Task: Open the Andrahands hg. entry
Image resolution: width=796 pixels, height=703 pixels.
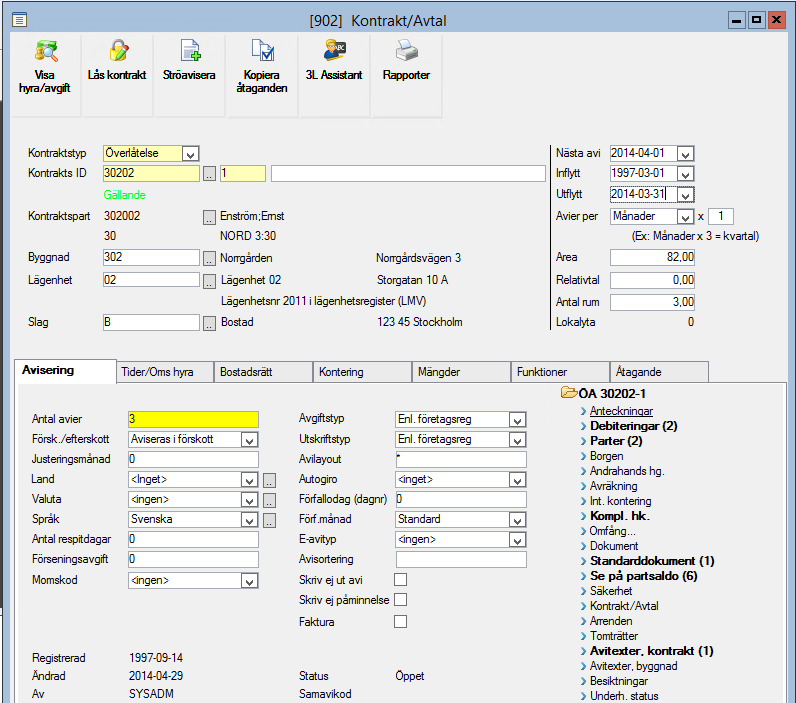Action: coord(627,471)
